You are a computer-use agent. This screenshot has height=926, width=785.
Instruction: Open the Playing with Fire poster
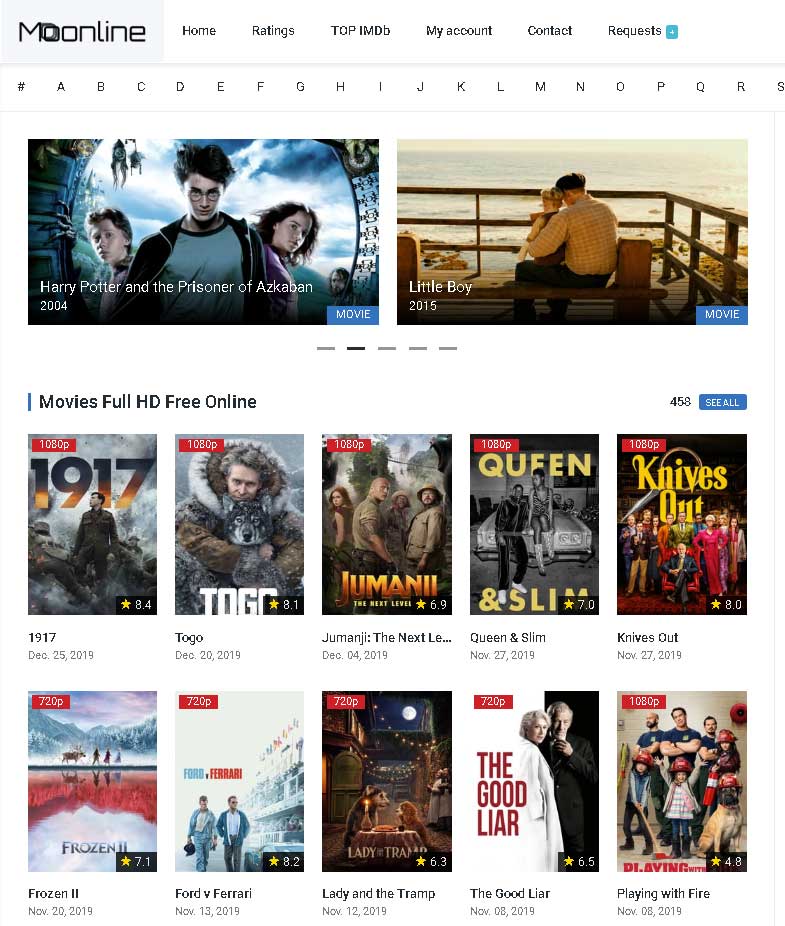682,781
